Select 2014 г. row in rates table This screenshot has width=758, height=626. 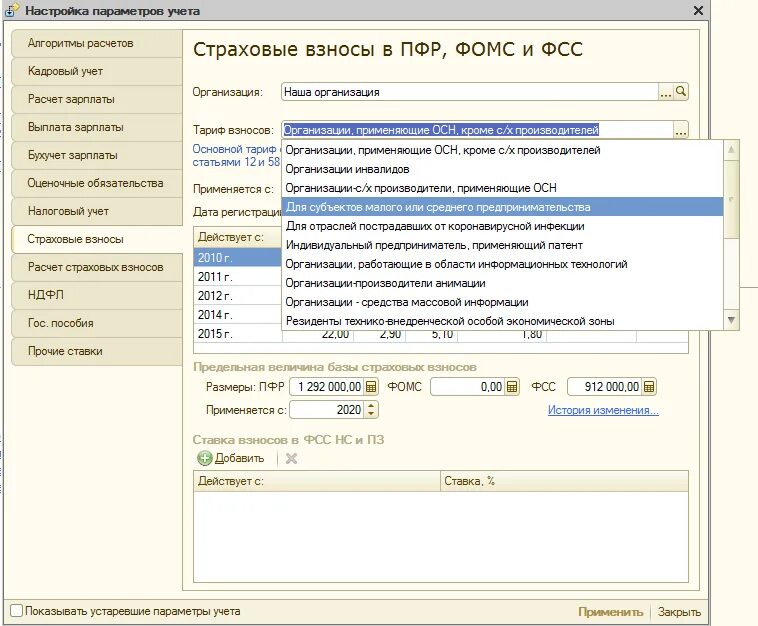coord(238,315)
